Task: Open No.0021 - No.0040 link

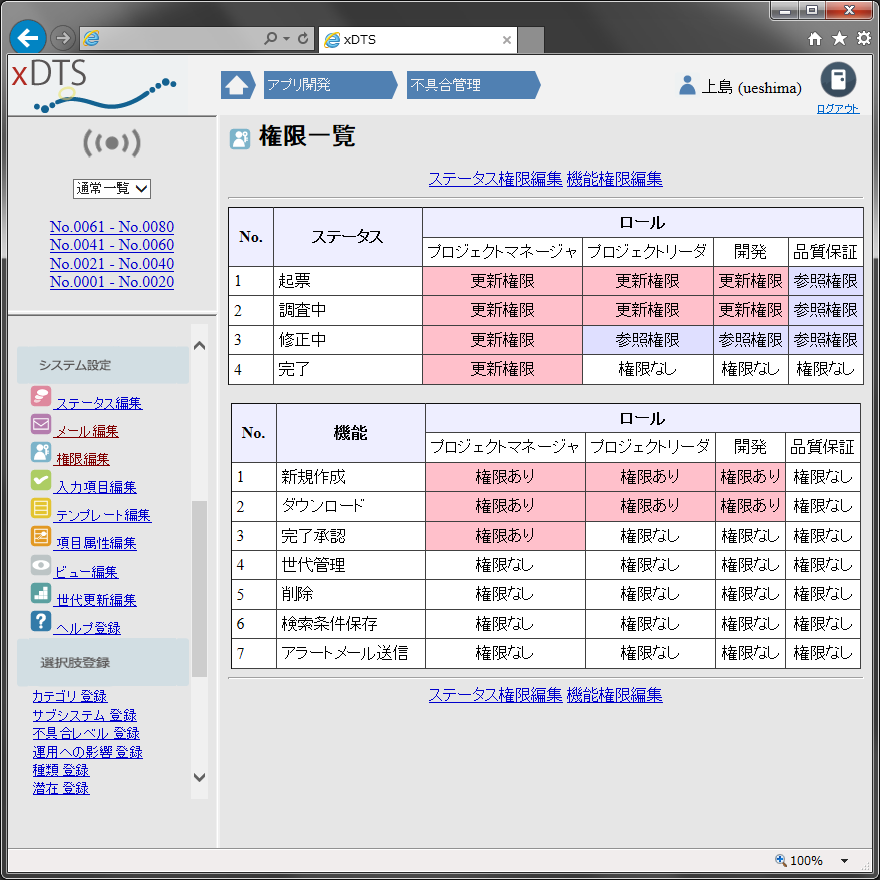Action: tap(112, 263)
